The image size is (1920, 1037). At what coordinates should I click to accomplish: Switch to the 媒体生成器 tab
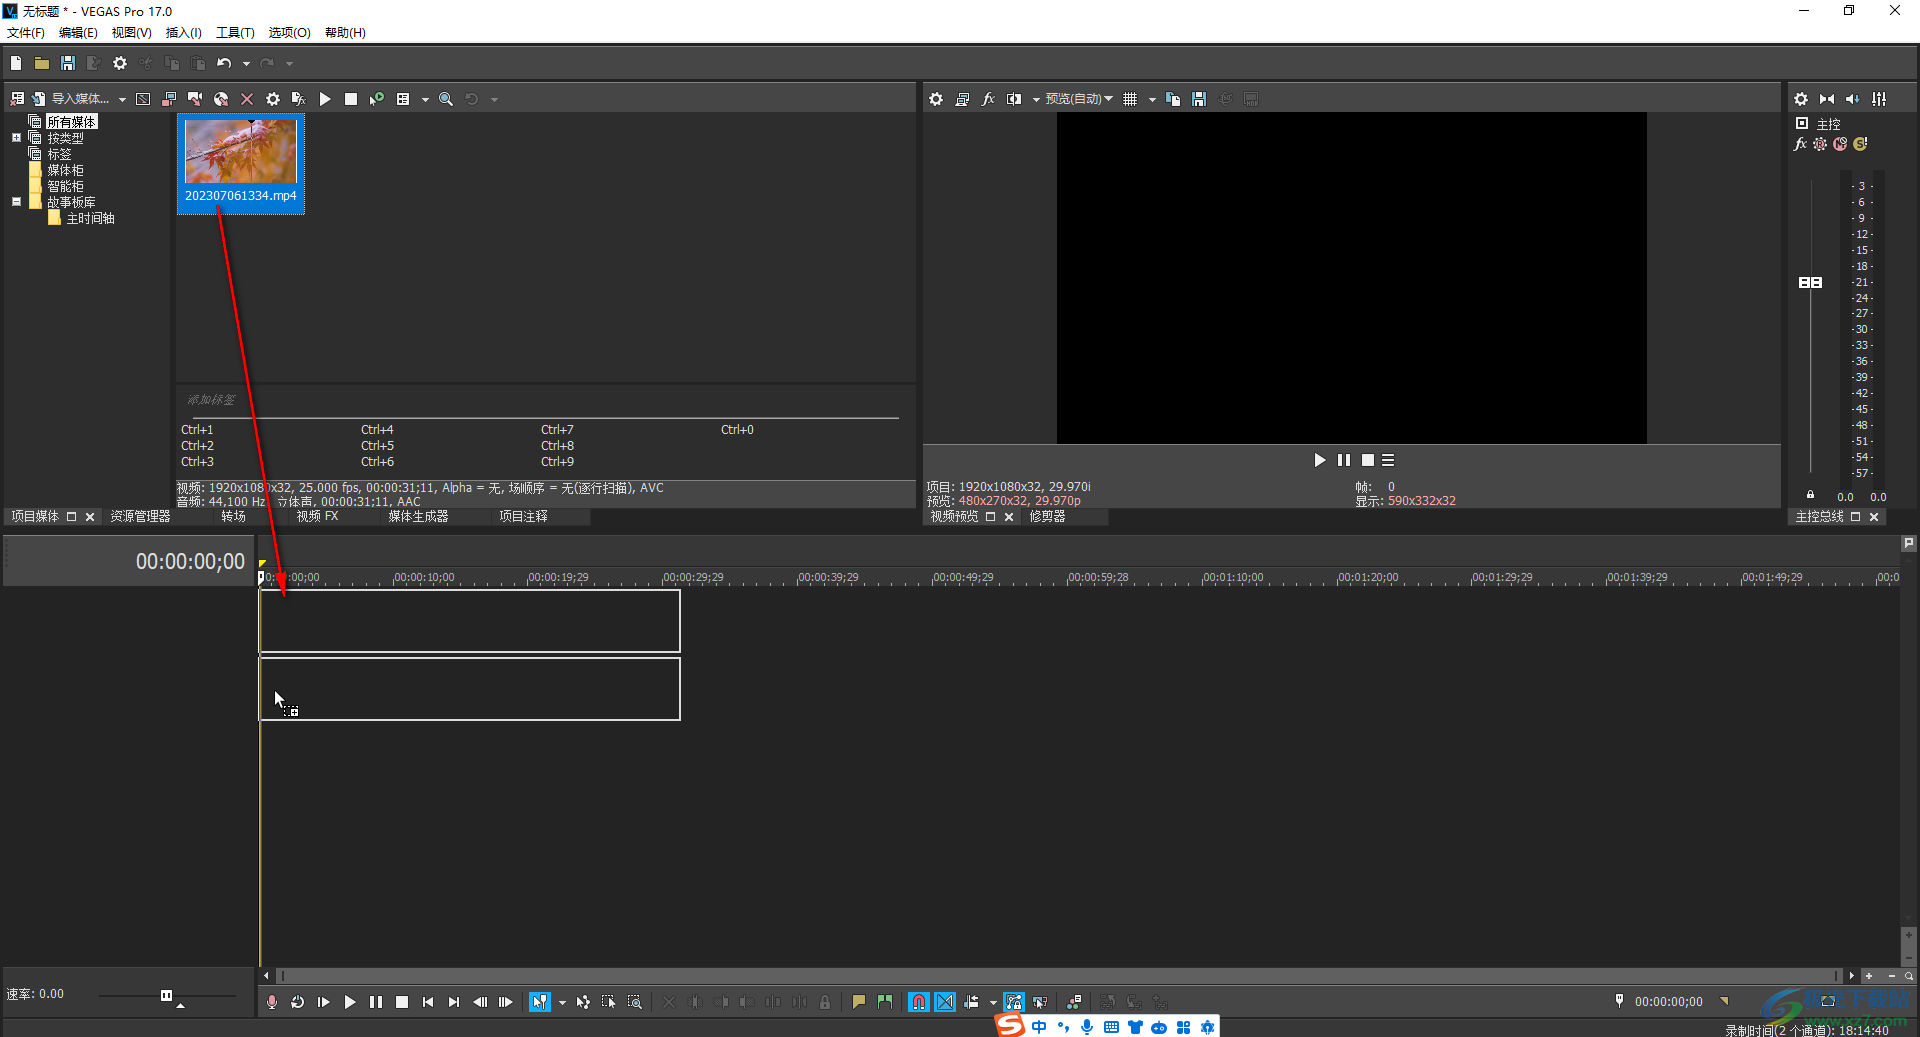click(418, 517)
